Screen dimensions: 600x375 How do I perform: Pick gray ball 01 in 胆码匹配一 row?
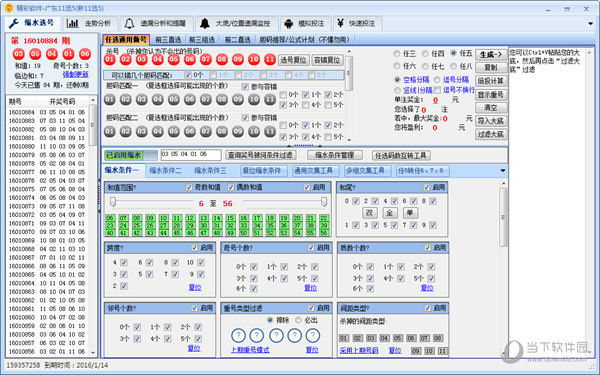point(110,100)
